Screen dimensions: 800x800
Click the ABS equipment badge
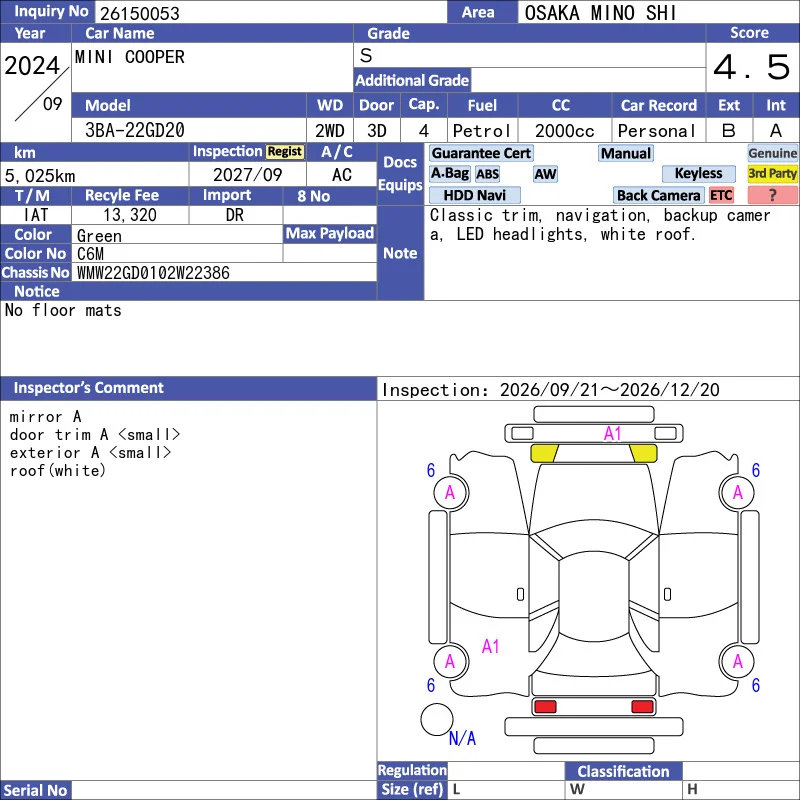tap(487, 174)
